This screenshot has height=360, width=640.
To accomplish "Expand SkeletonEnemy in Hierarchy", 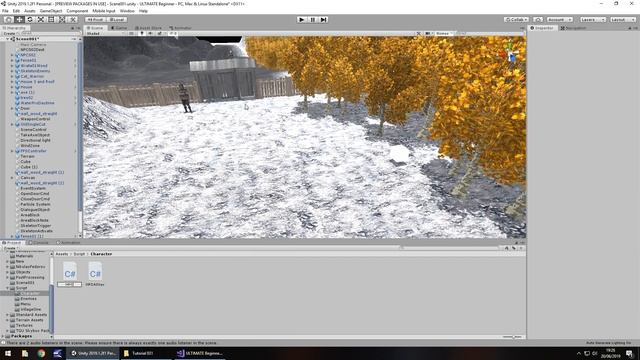I will pos(12,71).
